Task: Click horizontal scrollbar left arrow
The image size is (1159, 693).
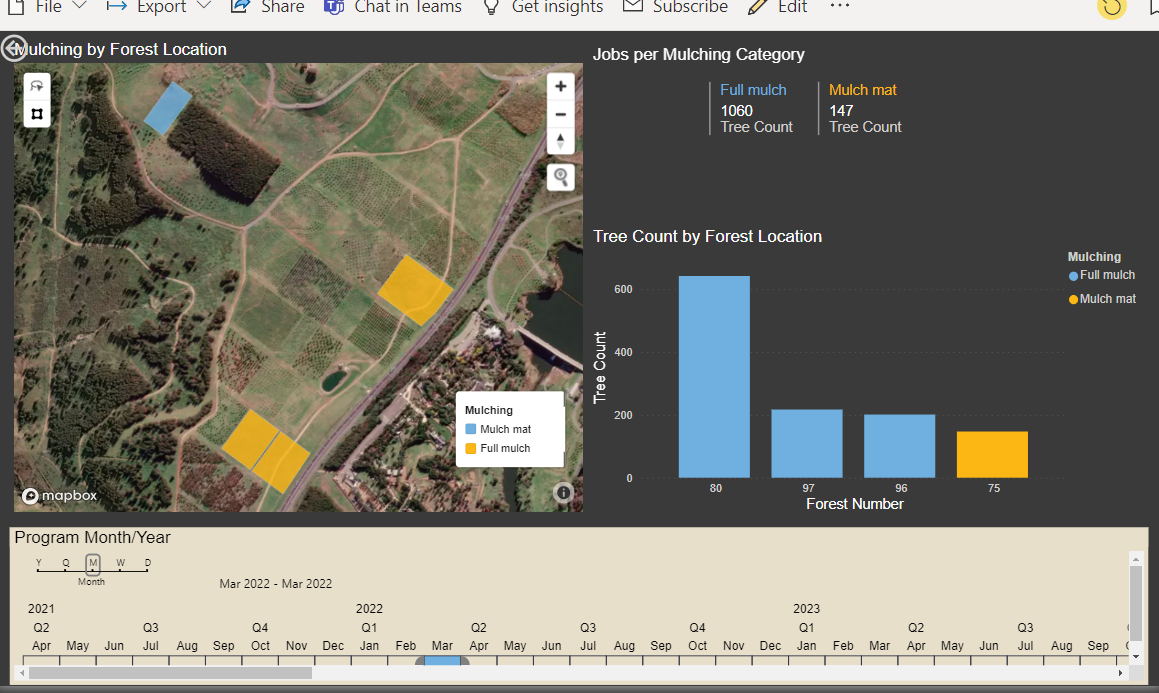Action: (x=22, y=673)
